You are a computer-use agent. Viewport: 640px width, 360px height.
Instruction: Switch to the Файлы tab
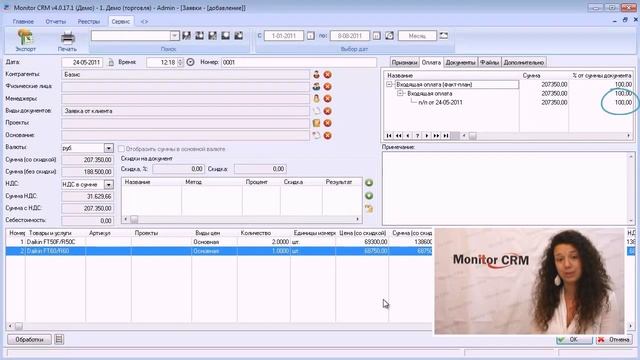(x=489, y=62)
